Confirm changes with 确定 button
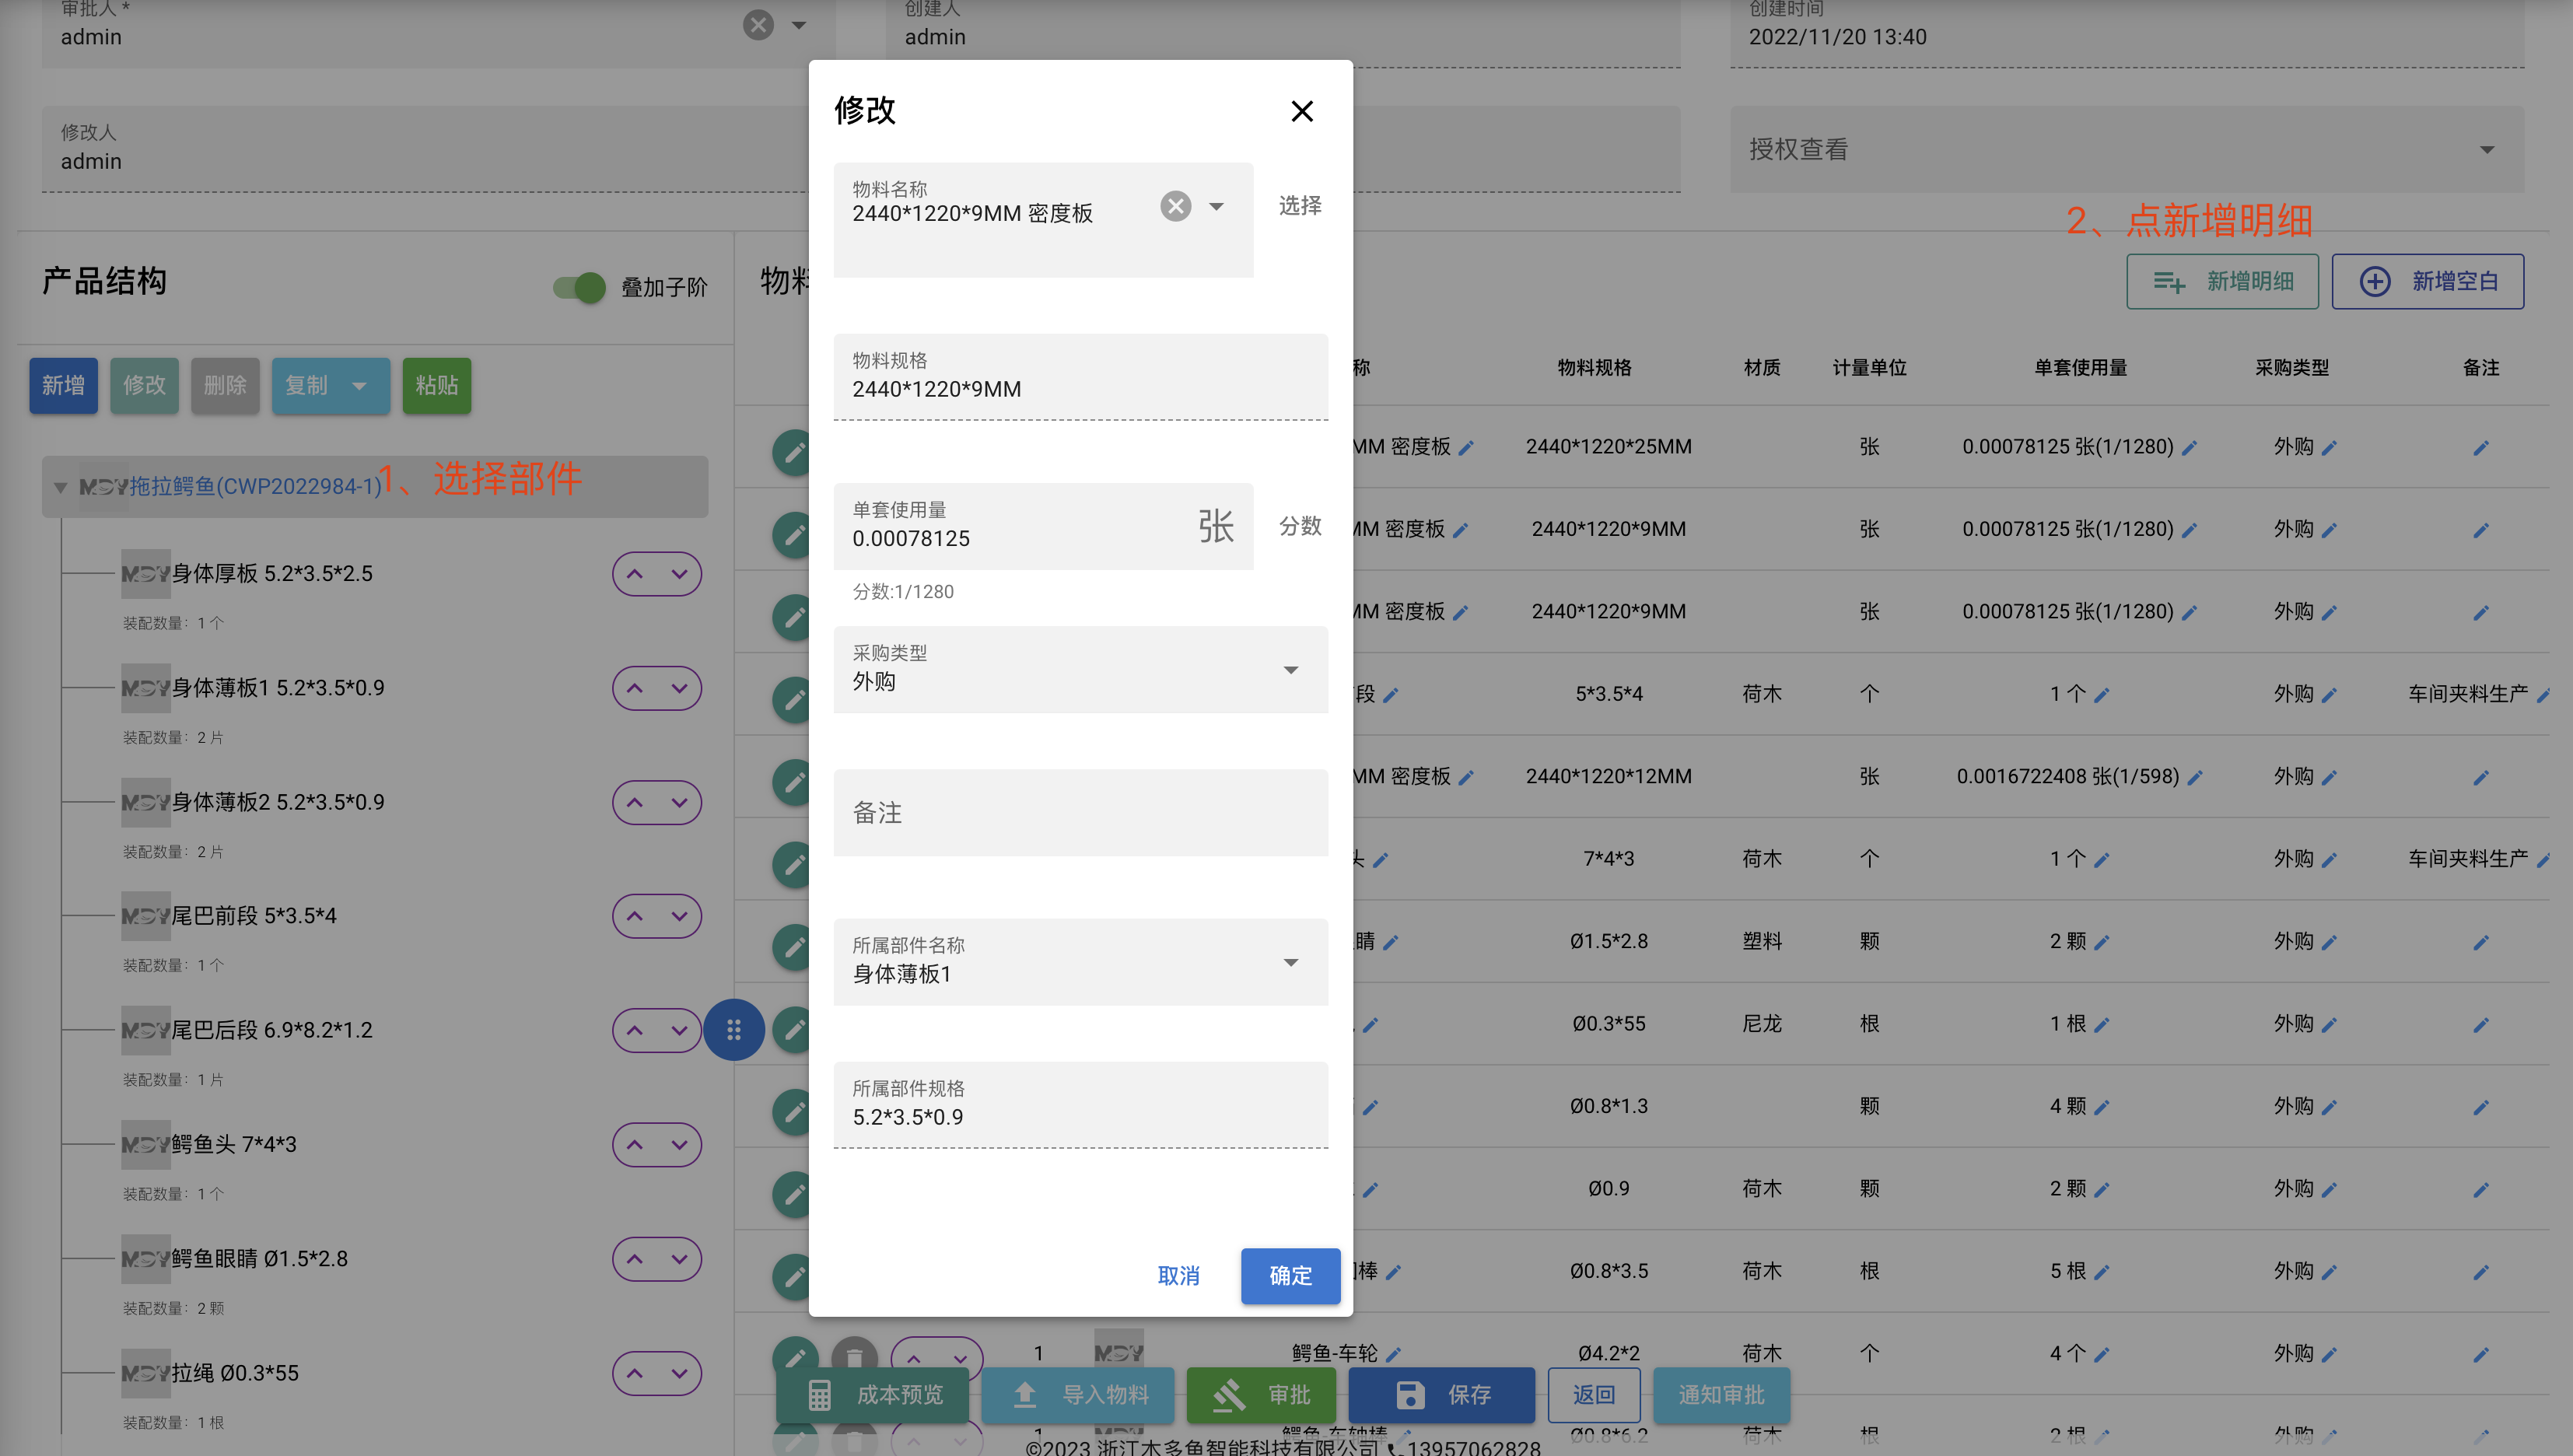 click(1290, 1275)
